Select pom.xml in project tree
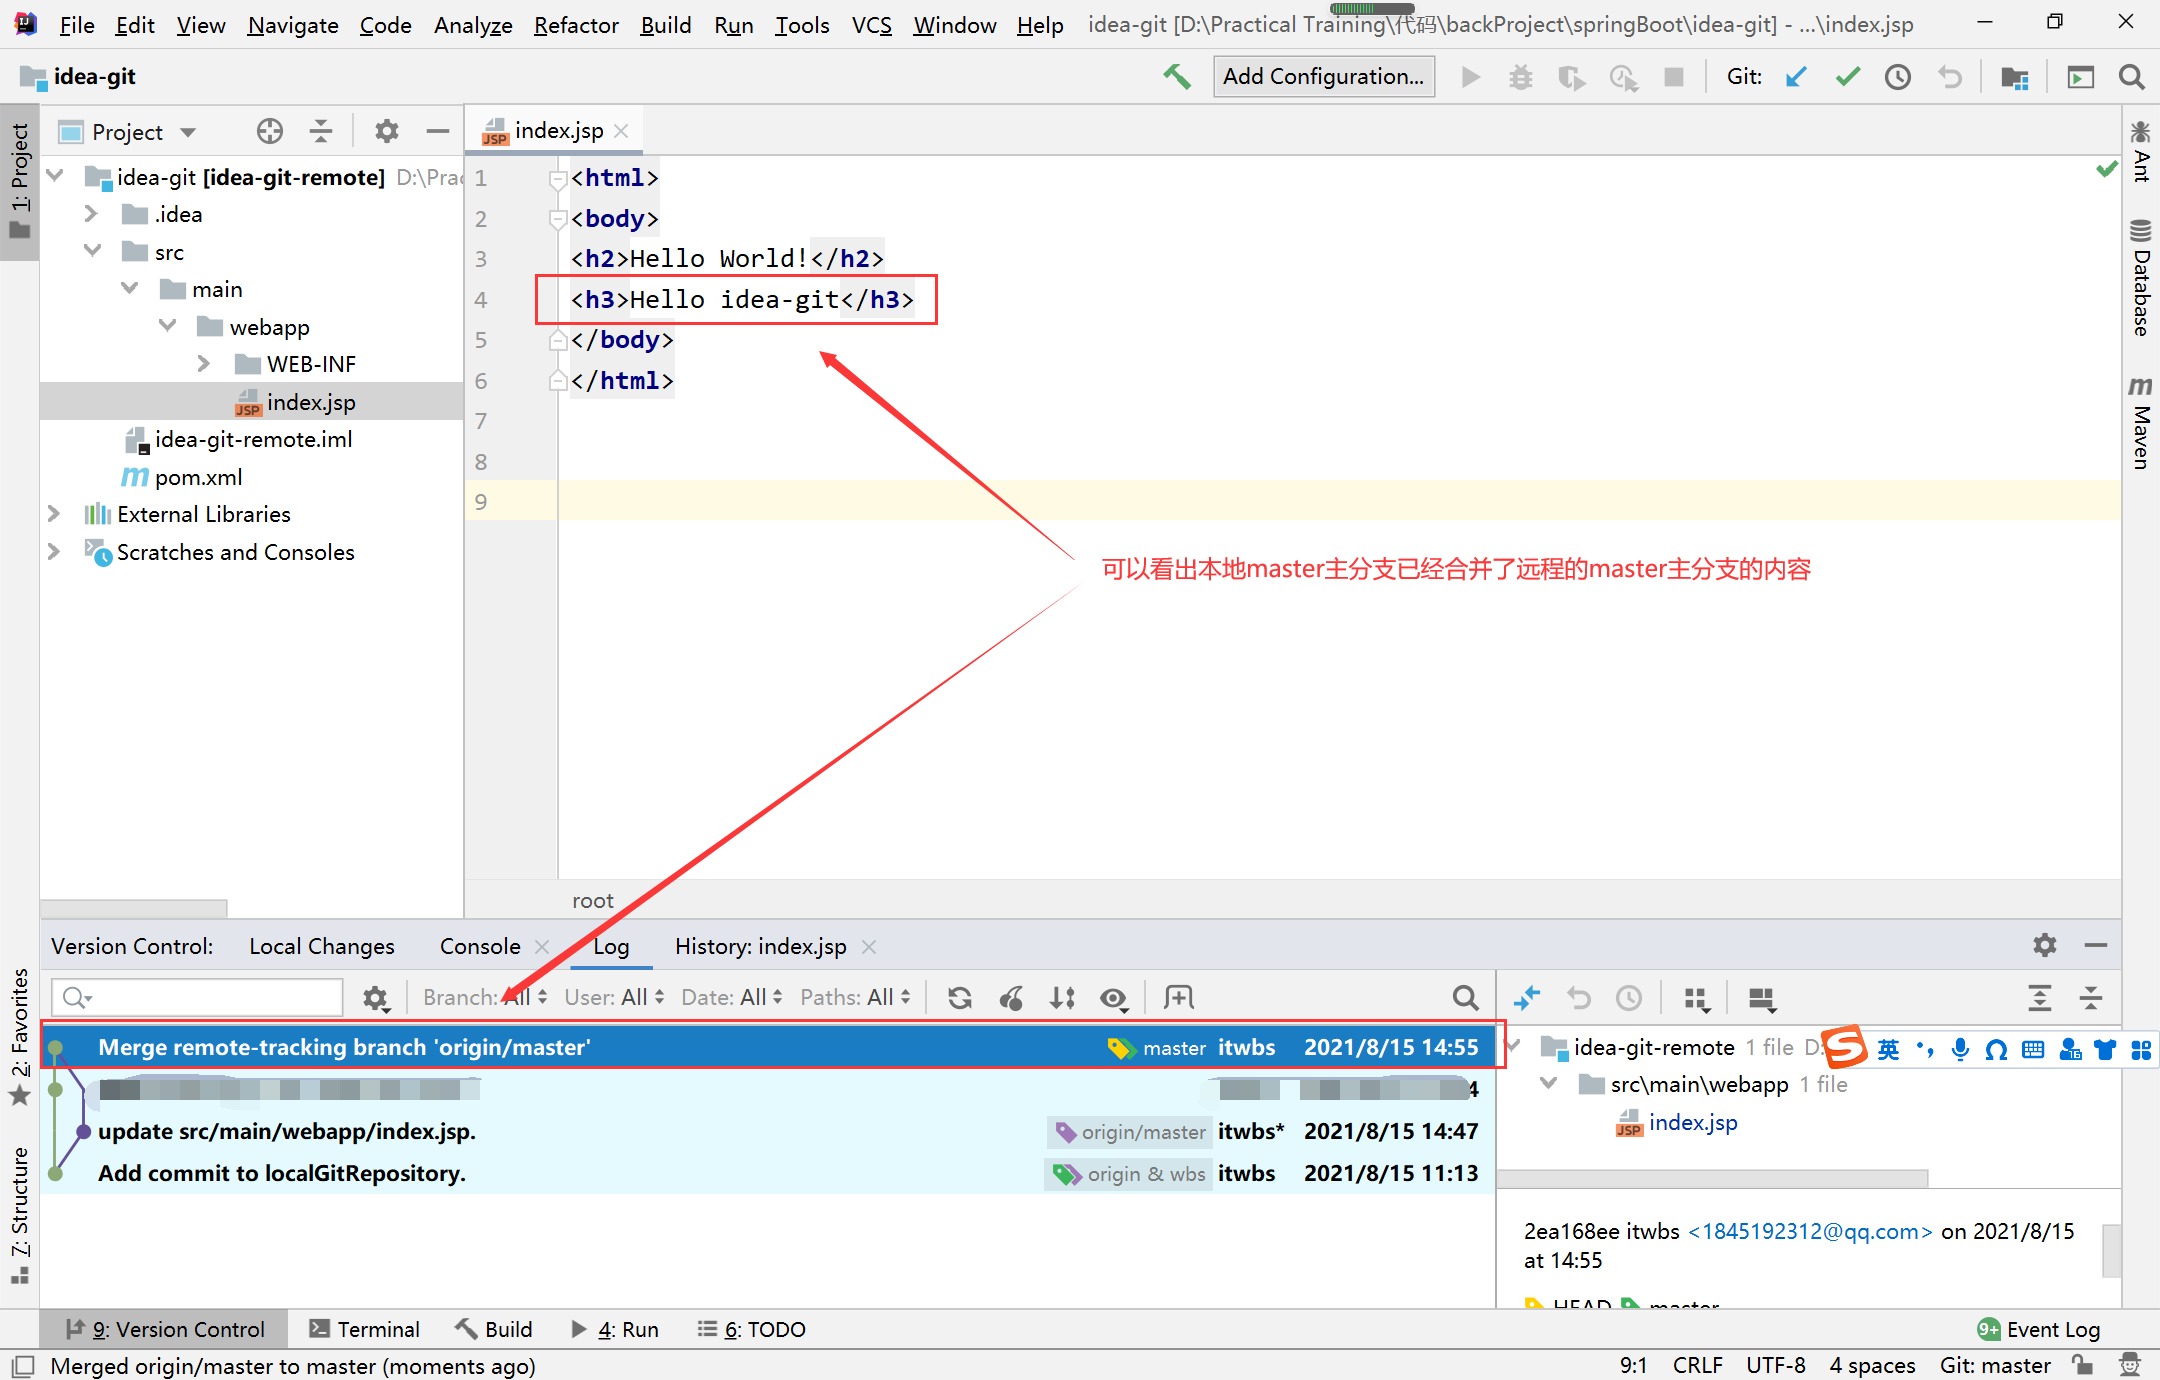2160x1380 pixels. (198, 477)
